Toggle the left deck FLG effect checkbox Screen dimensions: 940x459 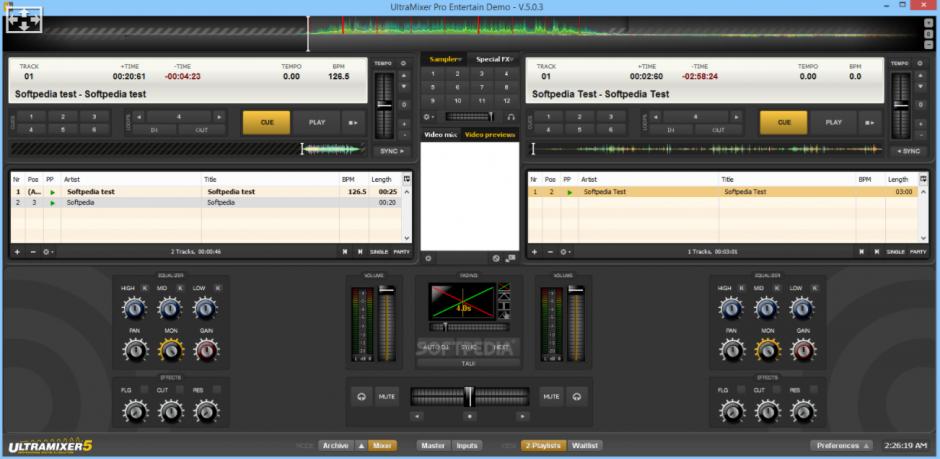144,389
